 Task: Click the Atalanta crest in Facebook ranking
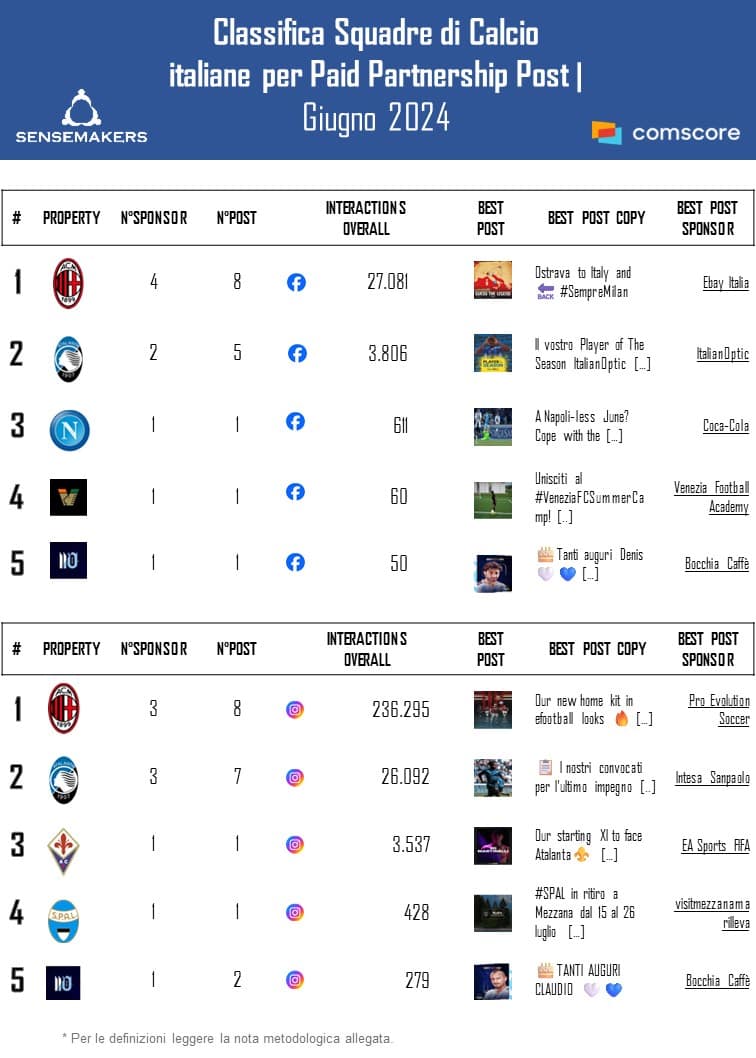68,357
